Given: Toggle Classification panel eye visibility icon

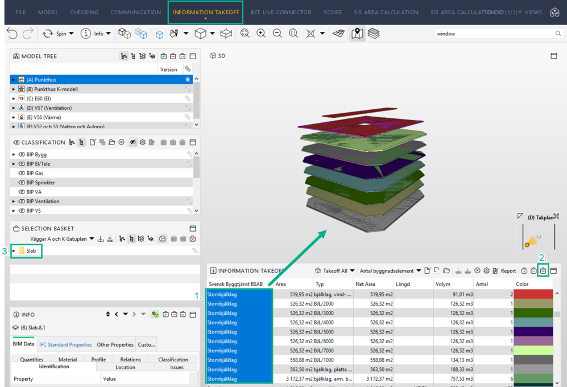Looking at the screenshot, I should [x=133, y=142].
